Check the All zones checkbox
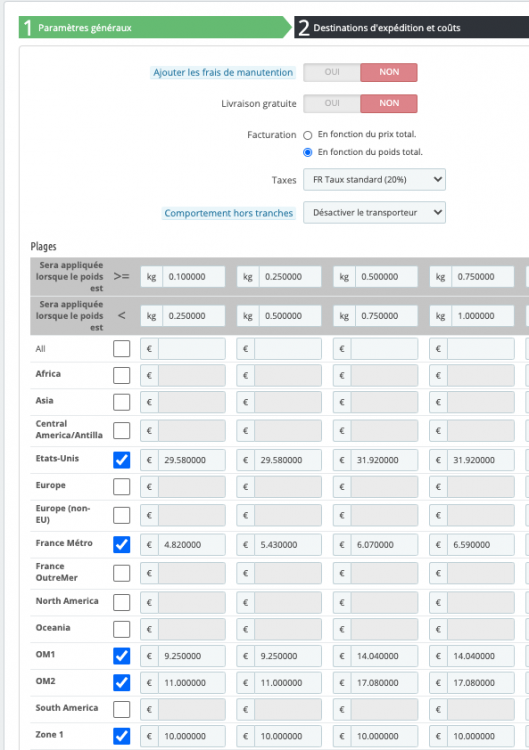Image resolution: width=529 pixels, height=750 pixels. [x=121, y=349]
